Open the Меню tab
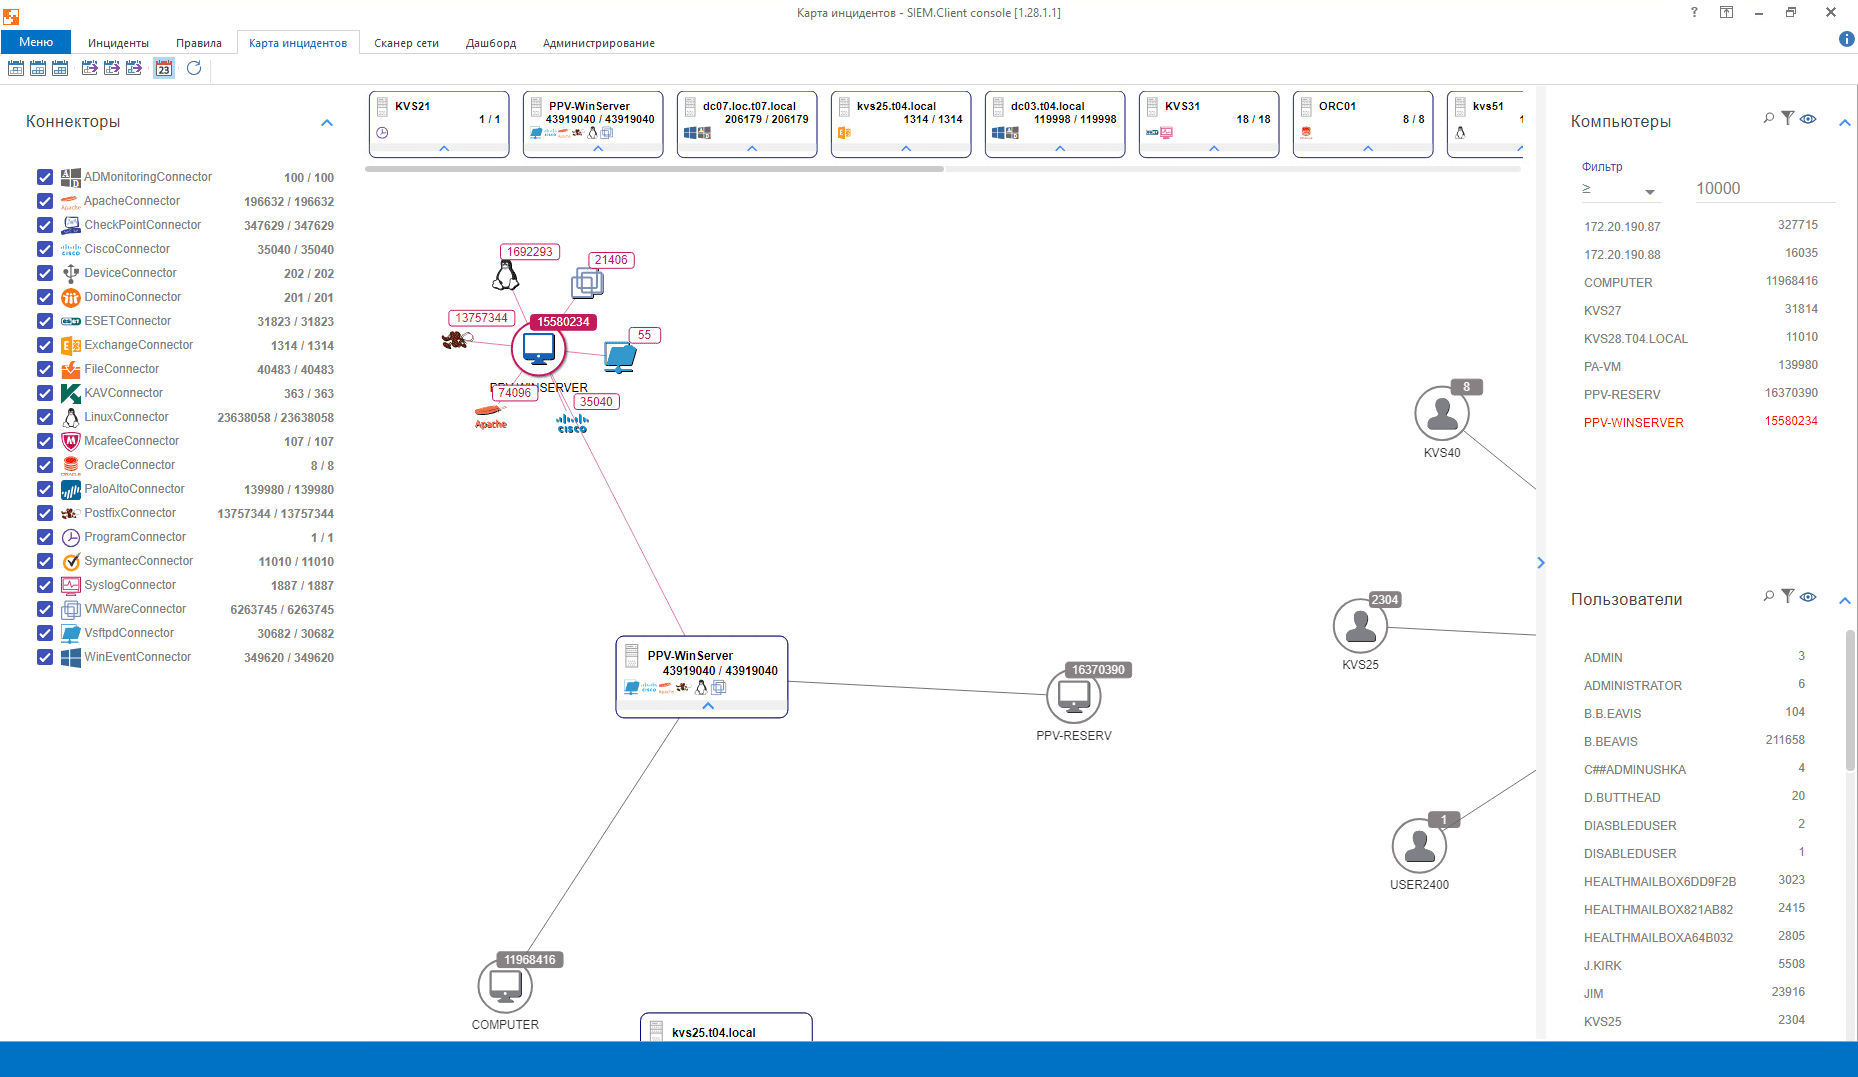This screenshot has height=1077, width=1858. click(36, 42)
